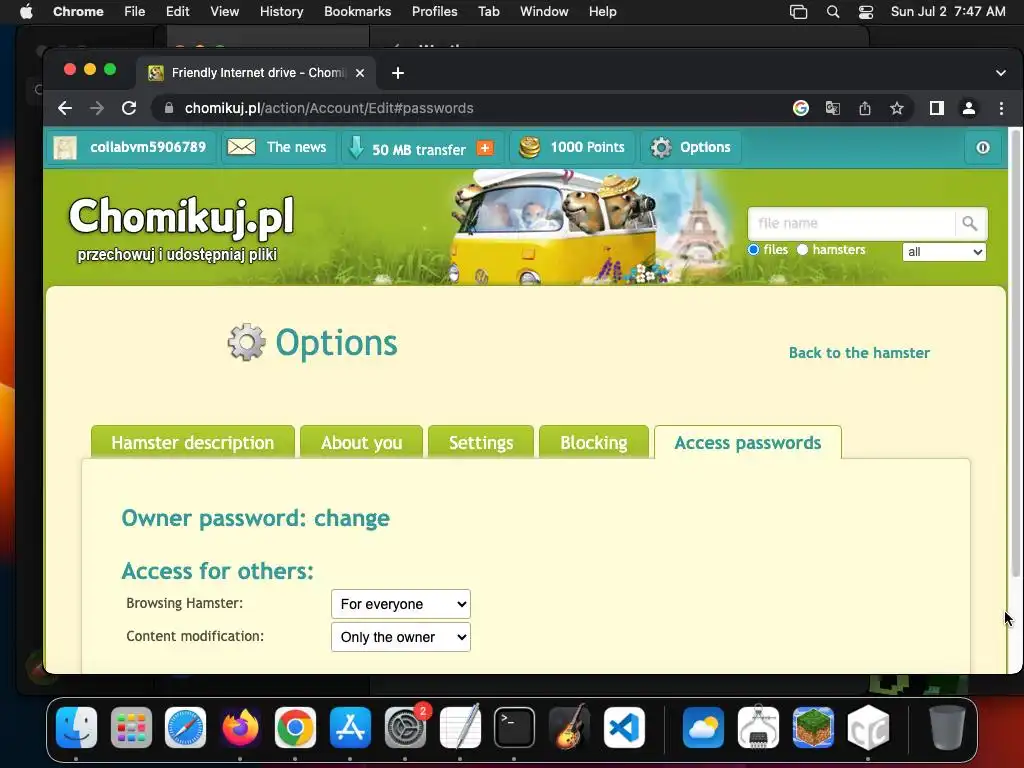Open Browsing Hamster dropdown

400,604
